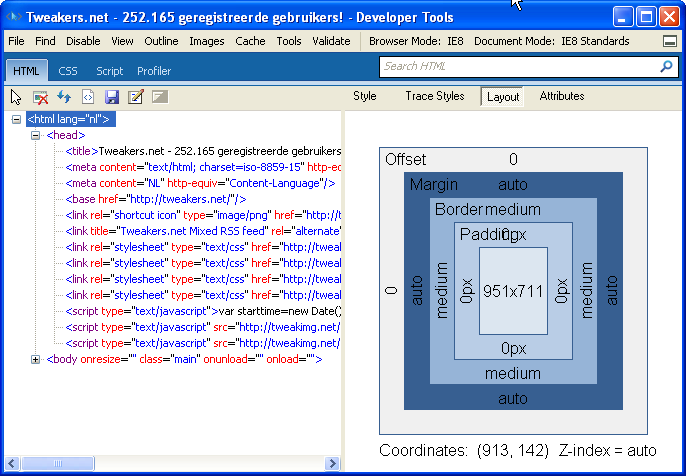Select the <title> Tweakers.net row
Viewport: 686px width, 476px height.
click(203, 151)
